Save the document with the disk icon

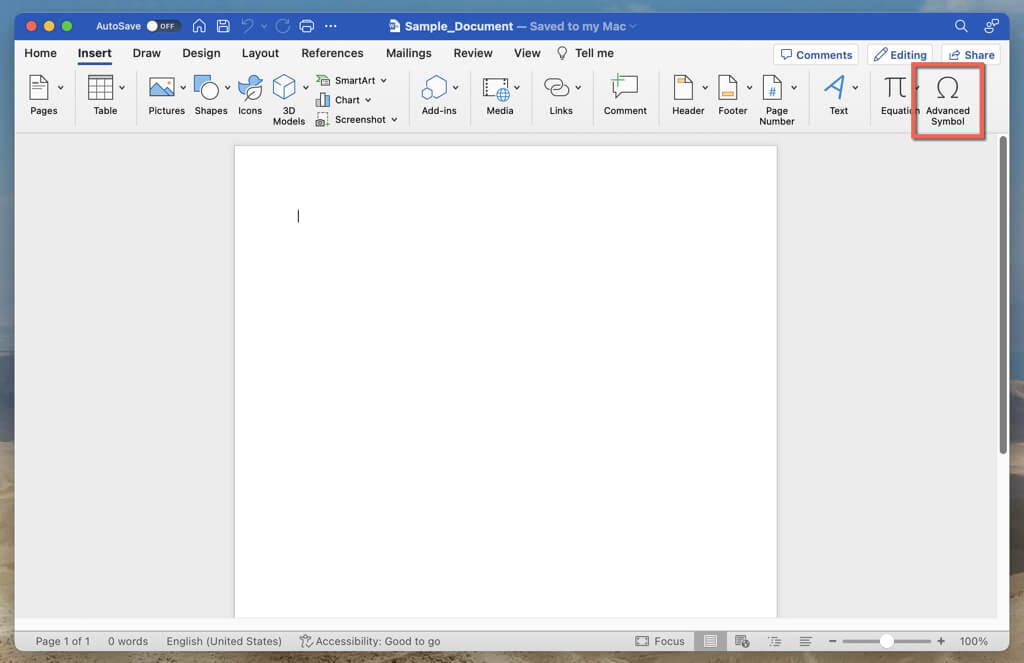(x=223, y=26)
